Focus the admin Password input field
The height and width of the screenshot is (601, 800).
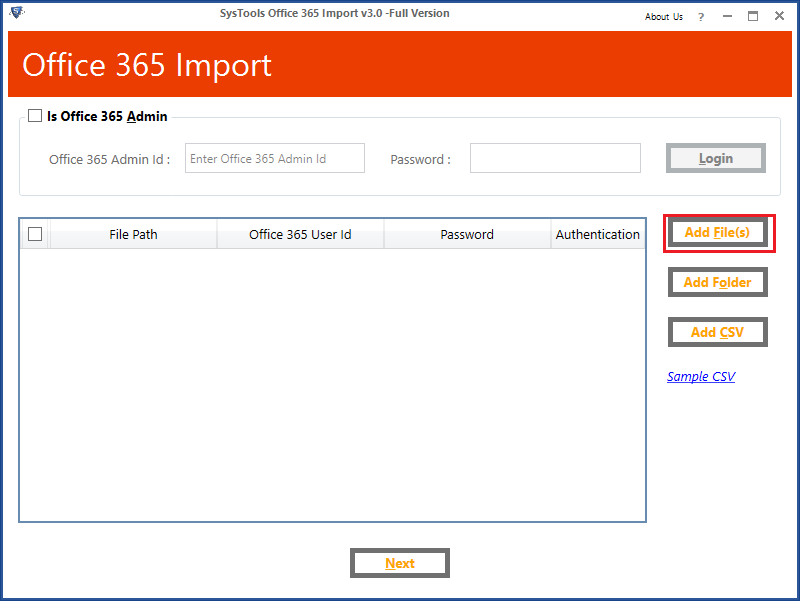555,158
